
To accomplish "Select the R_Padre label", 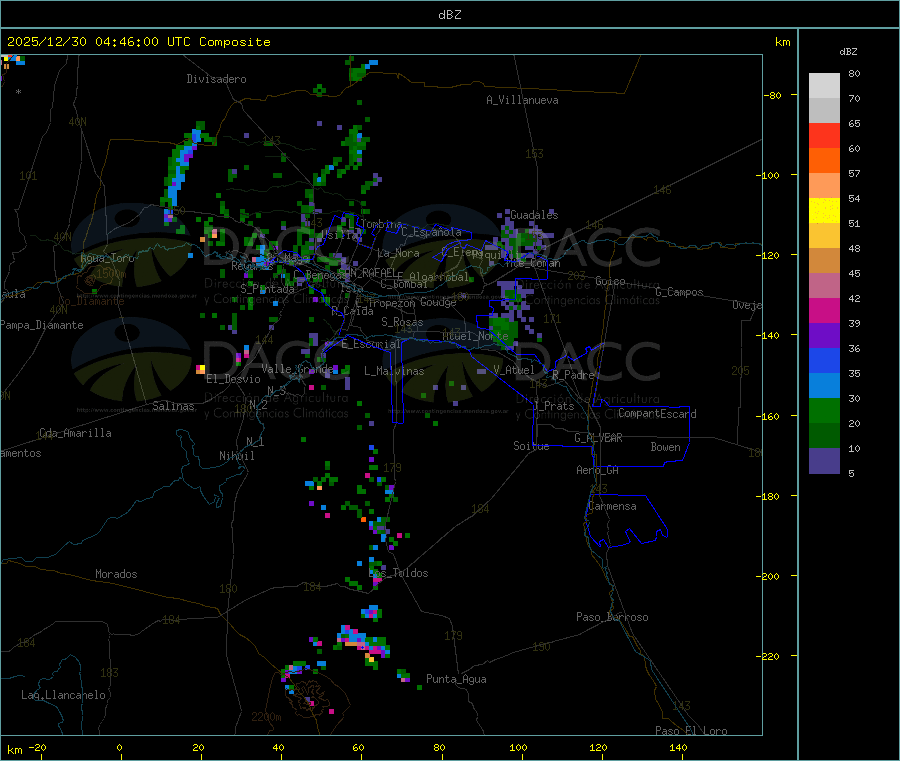I will [573, 375].
